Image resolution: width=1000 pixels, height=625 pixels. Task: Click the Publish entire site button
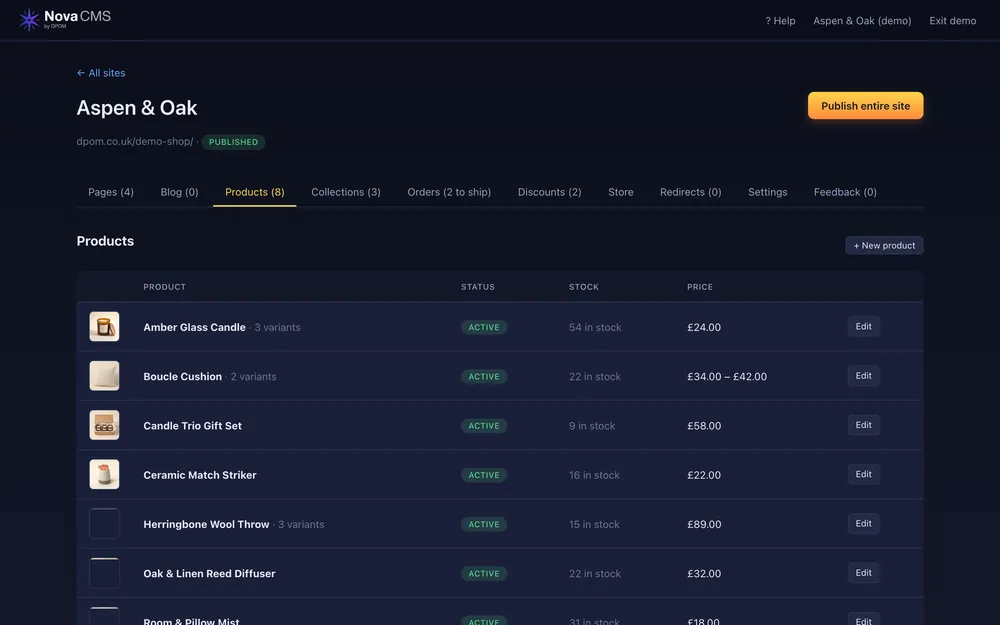865,106
